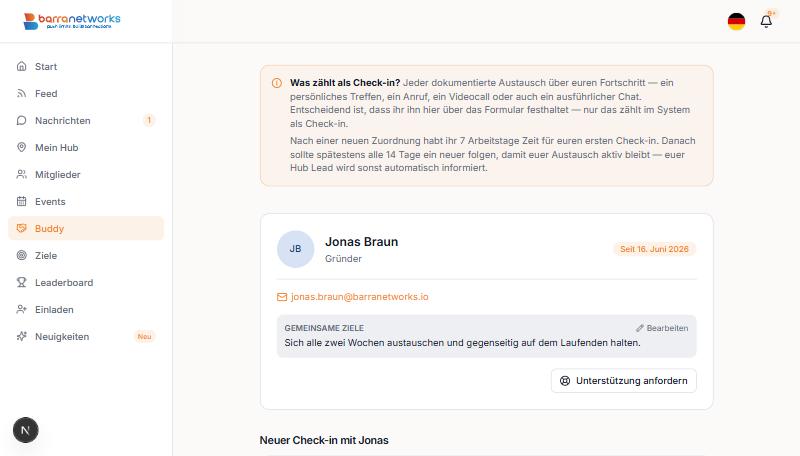
Task: Open the Einladen page
Action: pyautogui.click(x=86, y=310)
